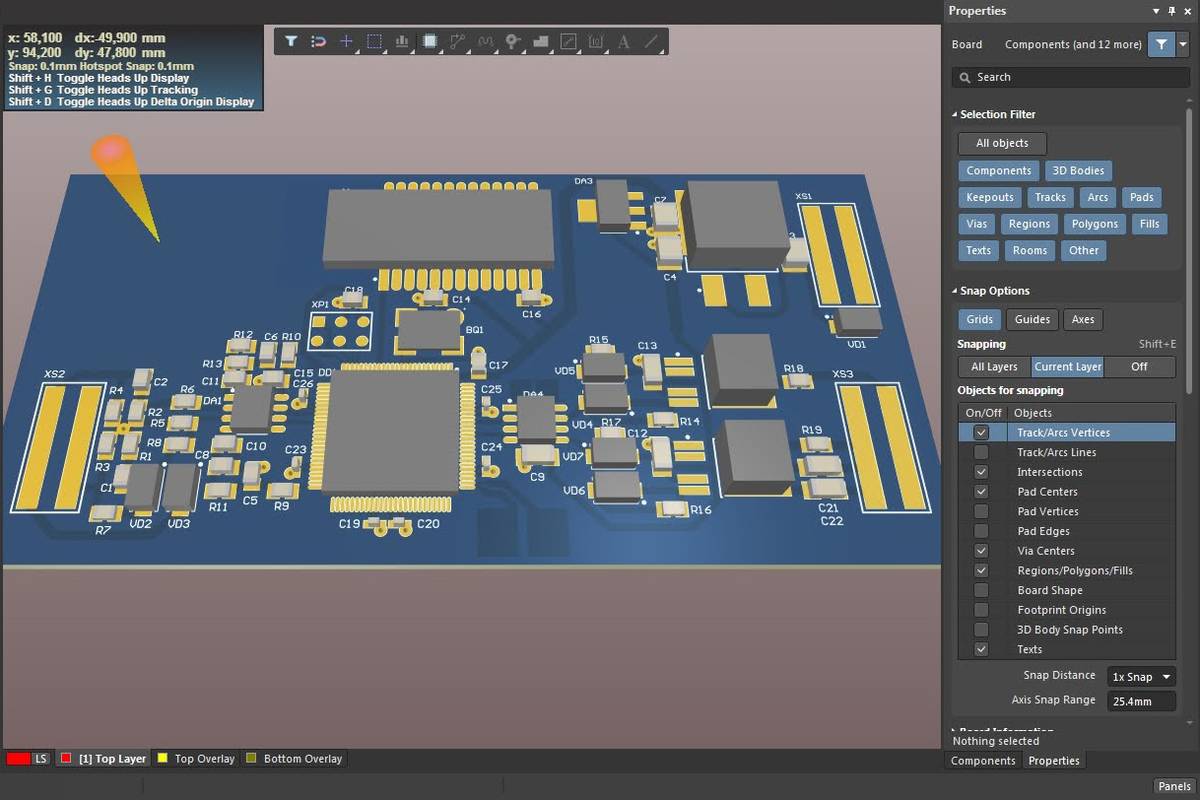Open the Selection Filter tool in Active Bar

pos(291,42)
